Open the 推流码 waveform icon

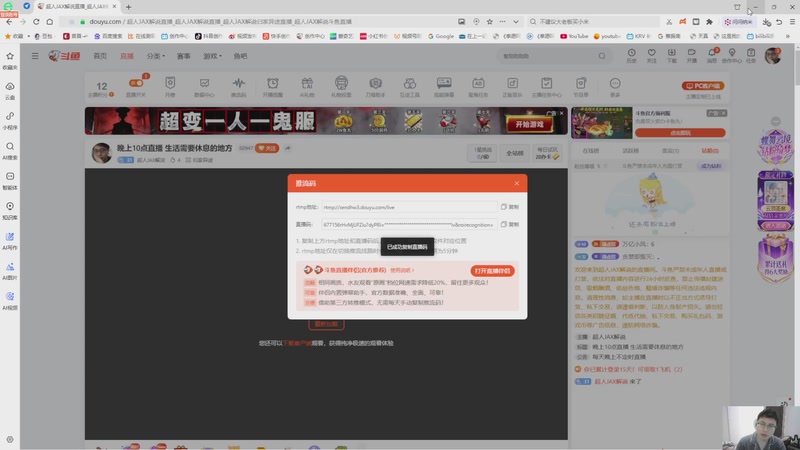(x=238, y=86)
